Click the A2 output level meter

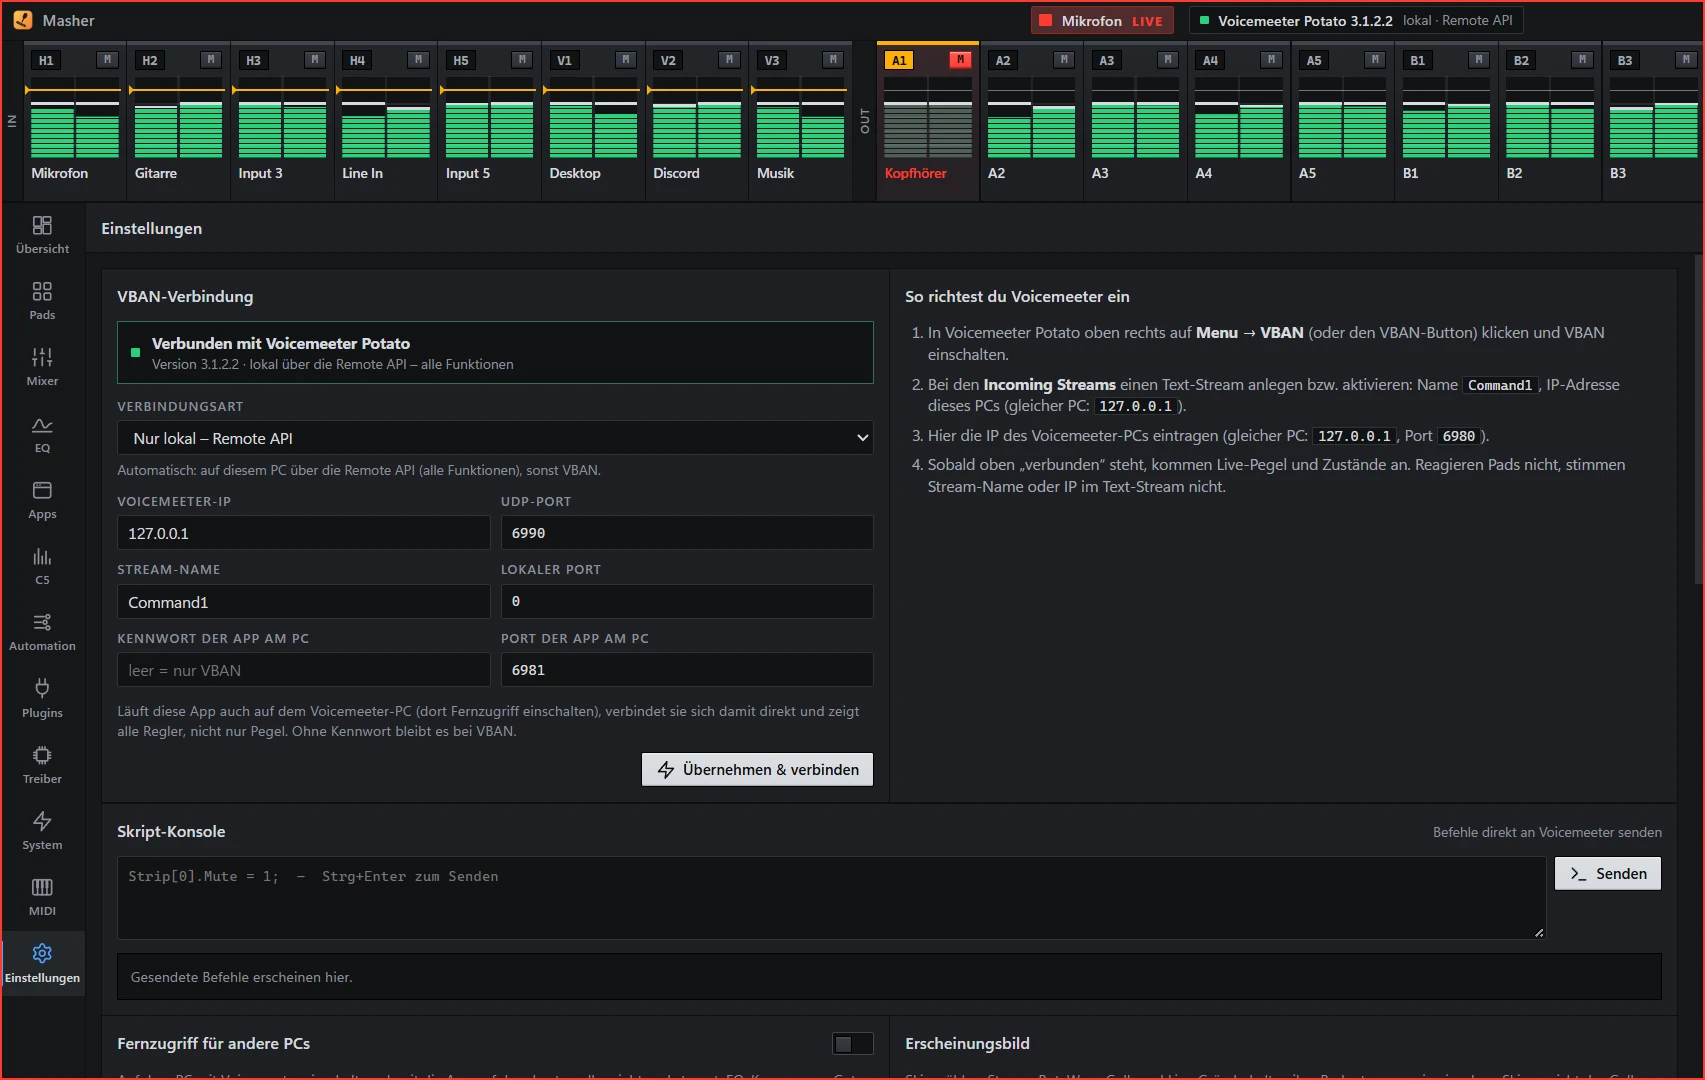(1031, 117)
